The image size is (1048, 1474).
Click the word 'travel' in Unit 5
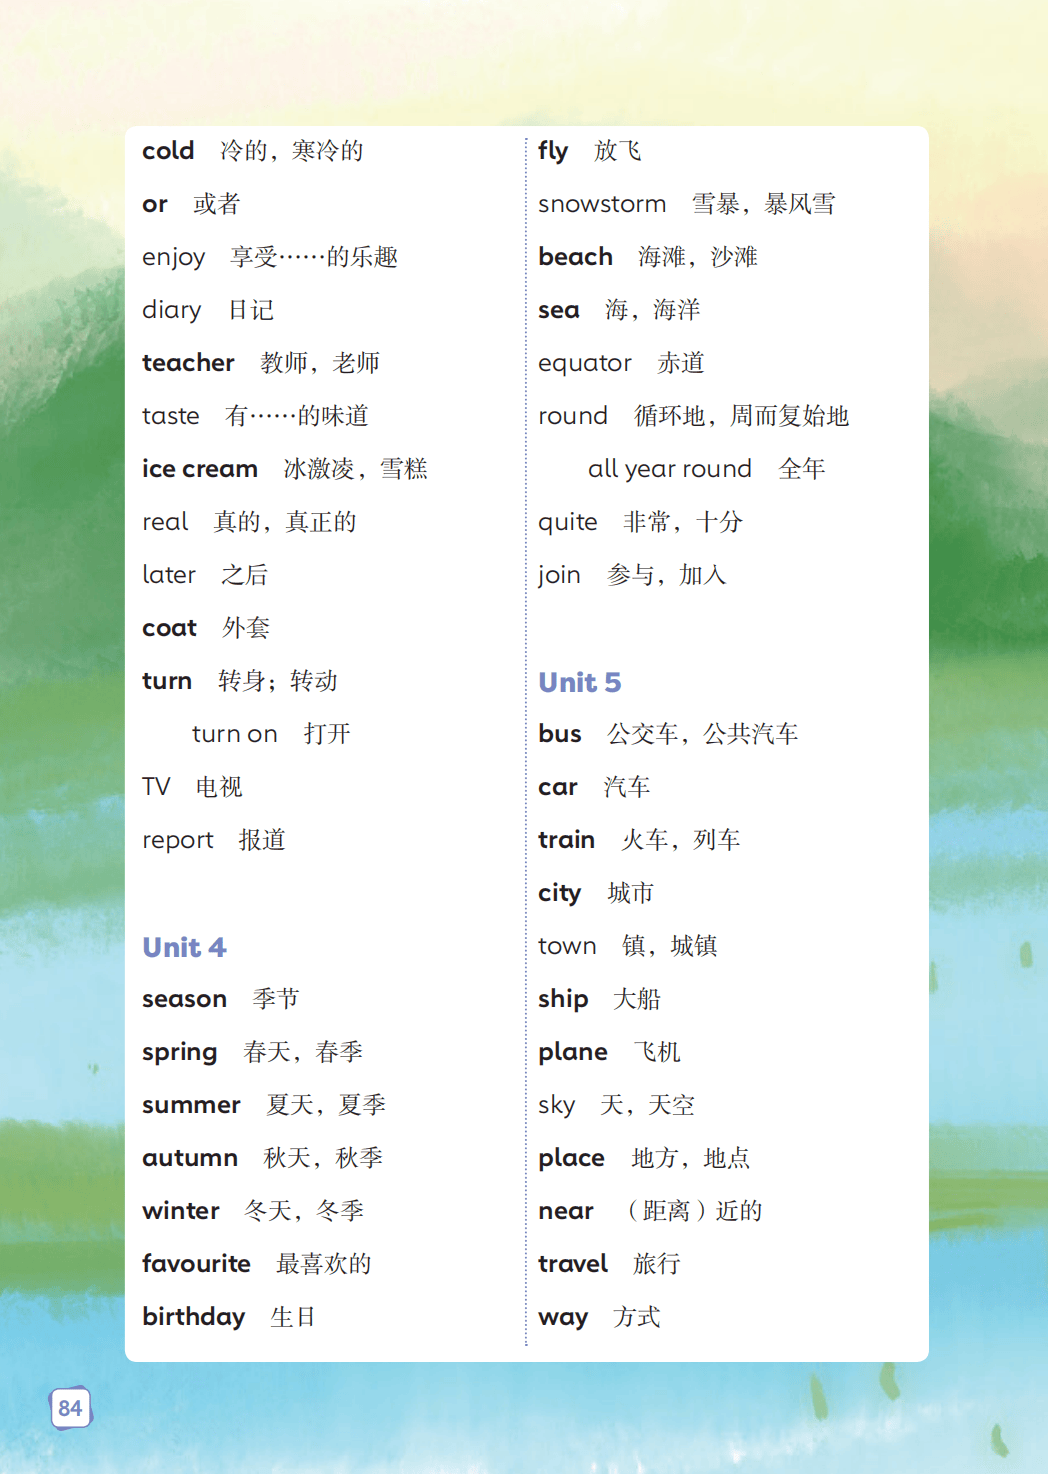[x=572, y=1264]
